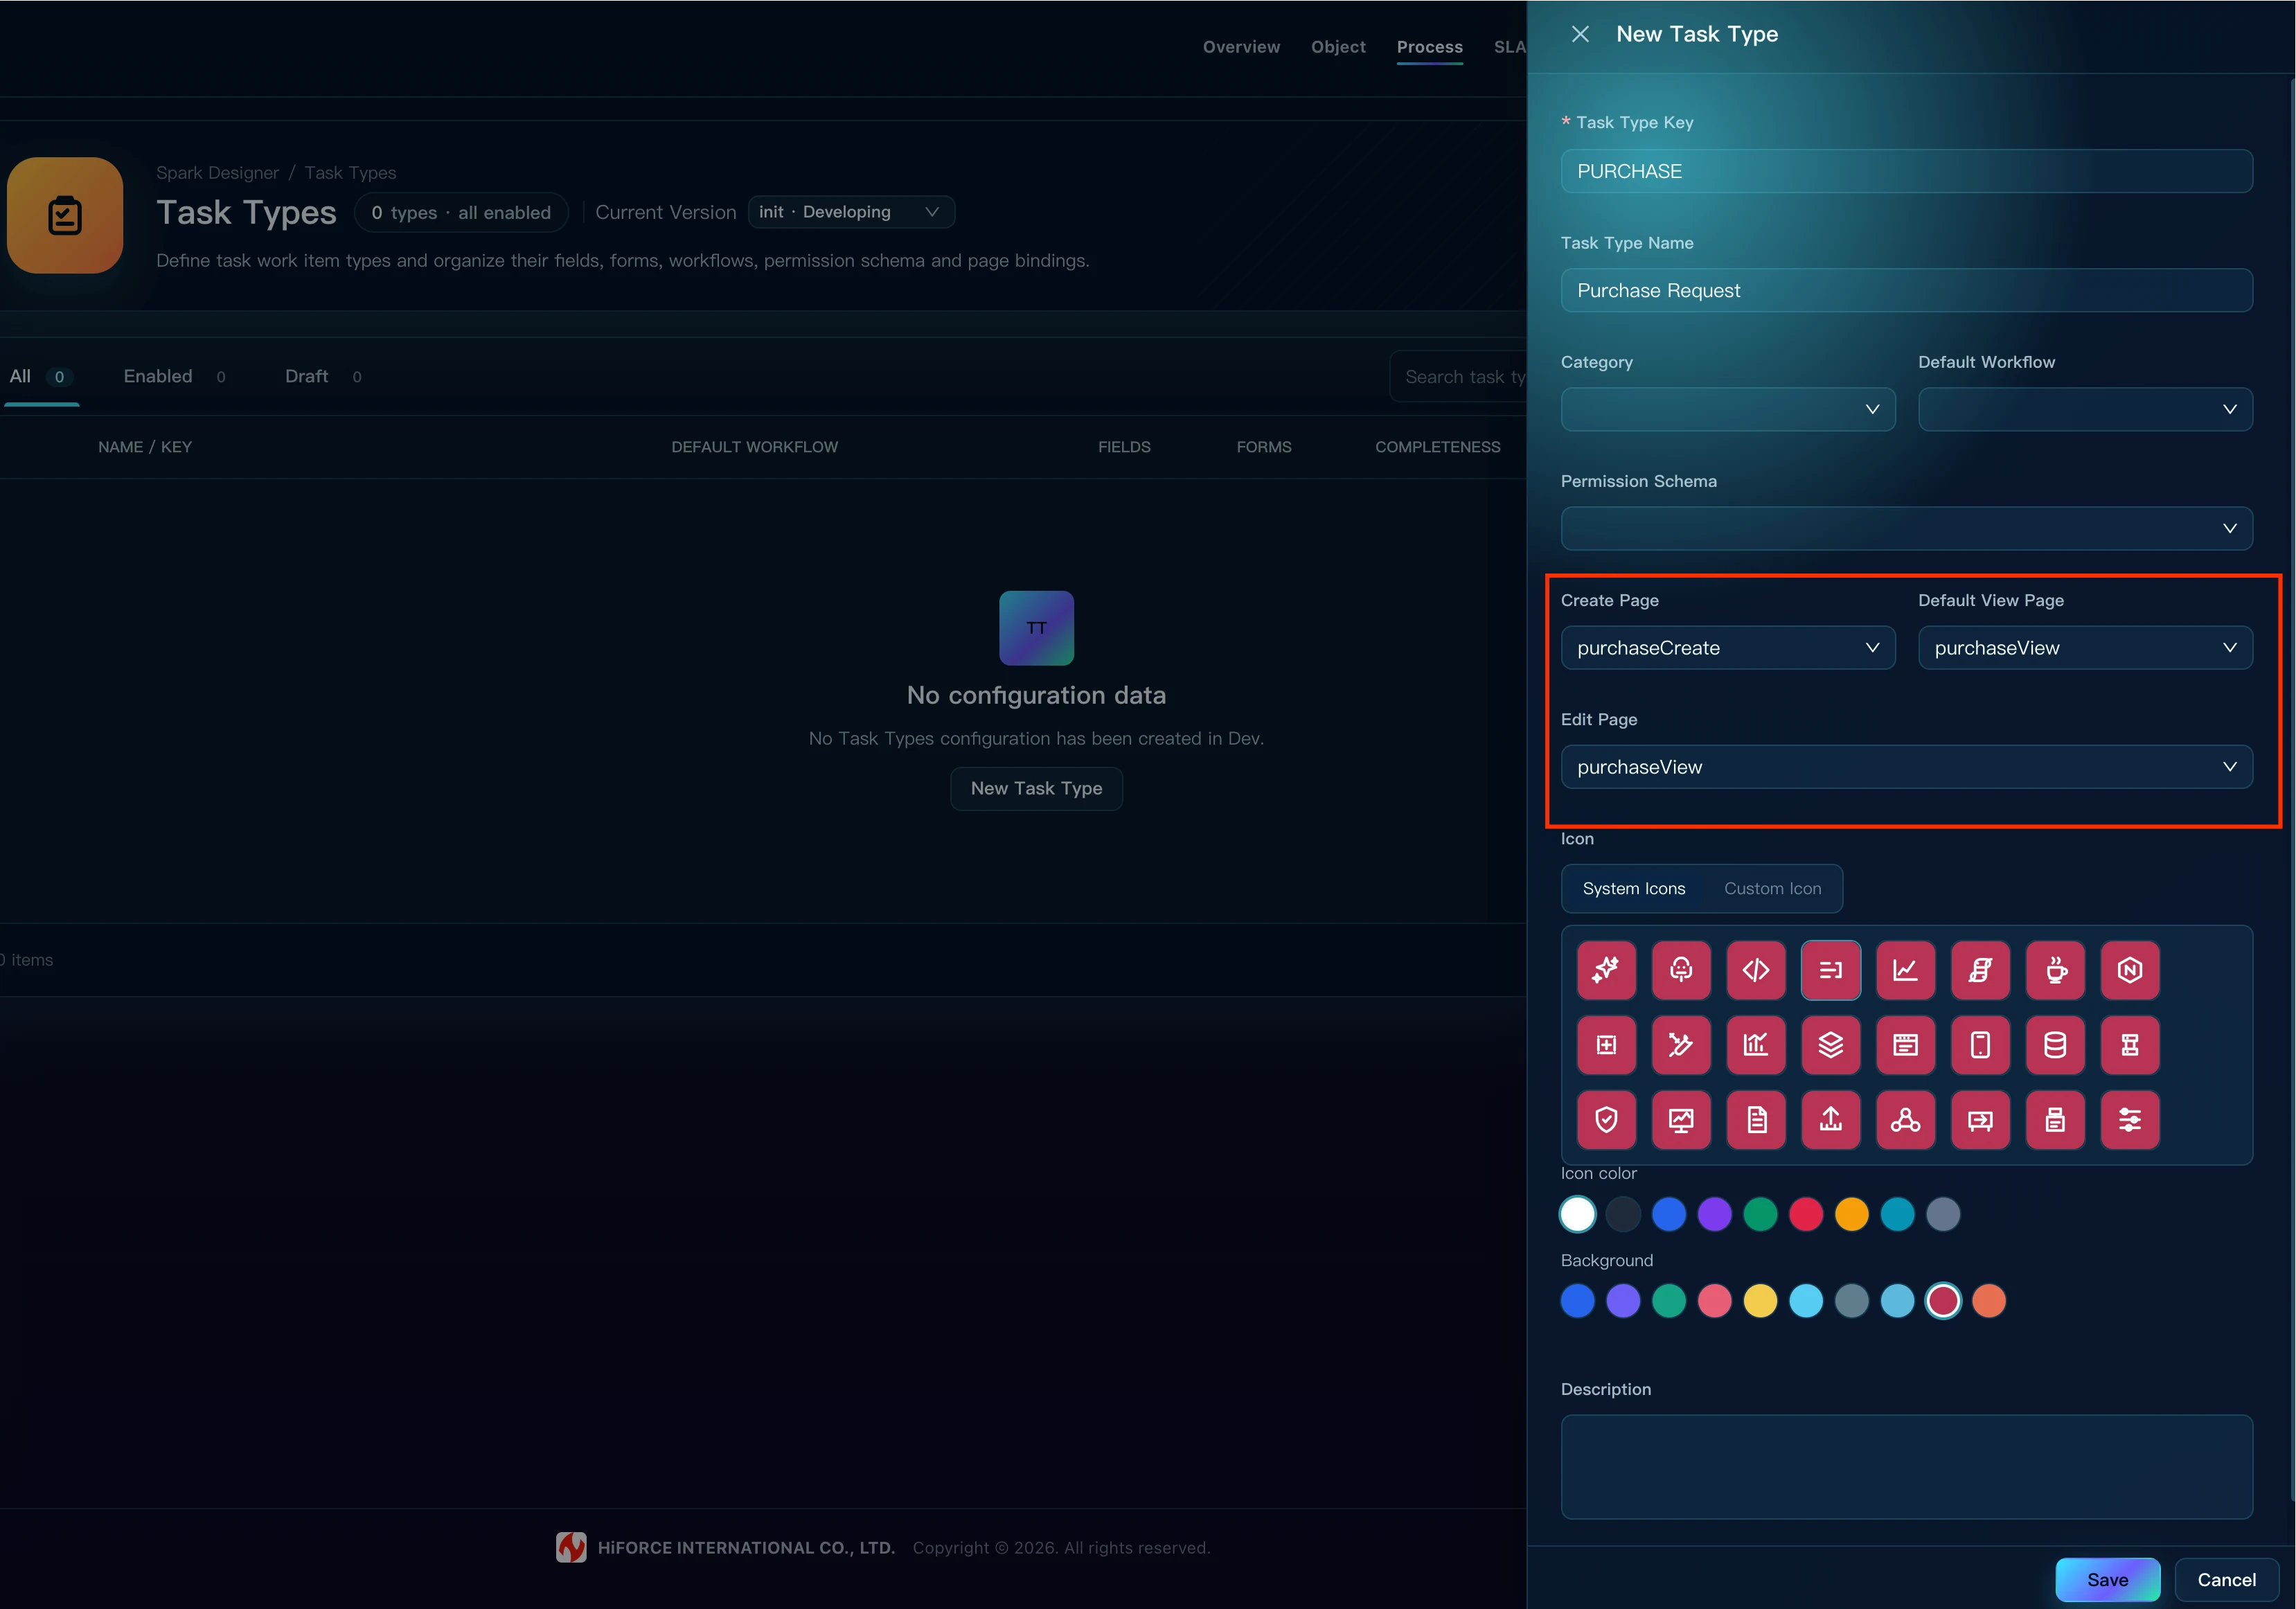The height and width of the screenshot is (1609, 2296).
Task: Open the Category dropdown
Action: 1728,409
